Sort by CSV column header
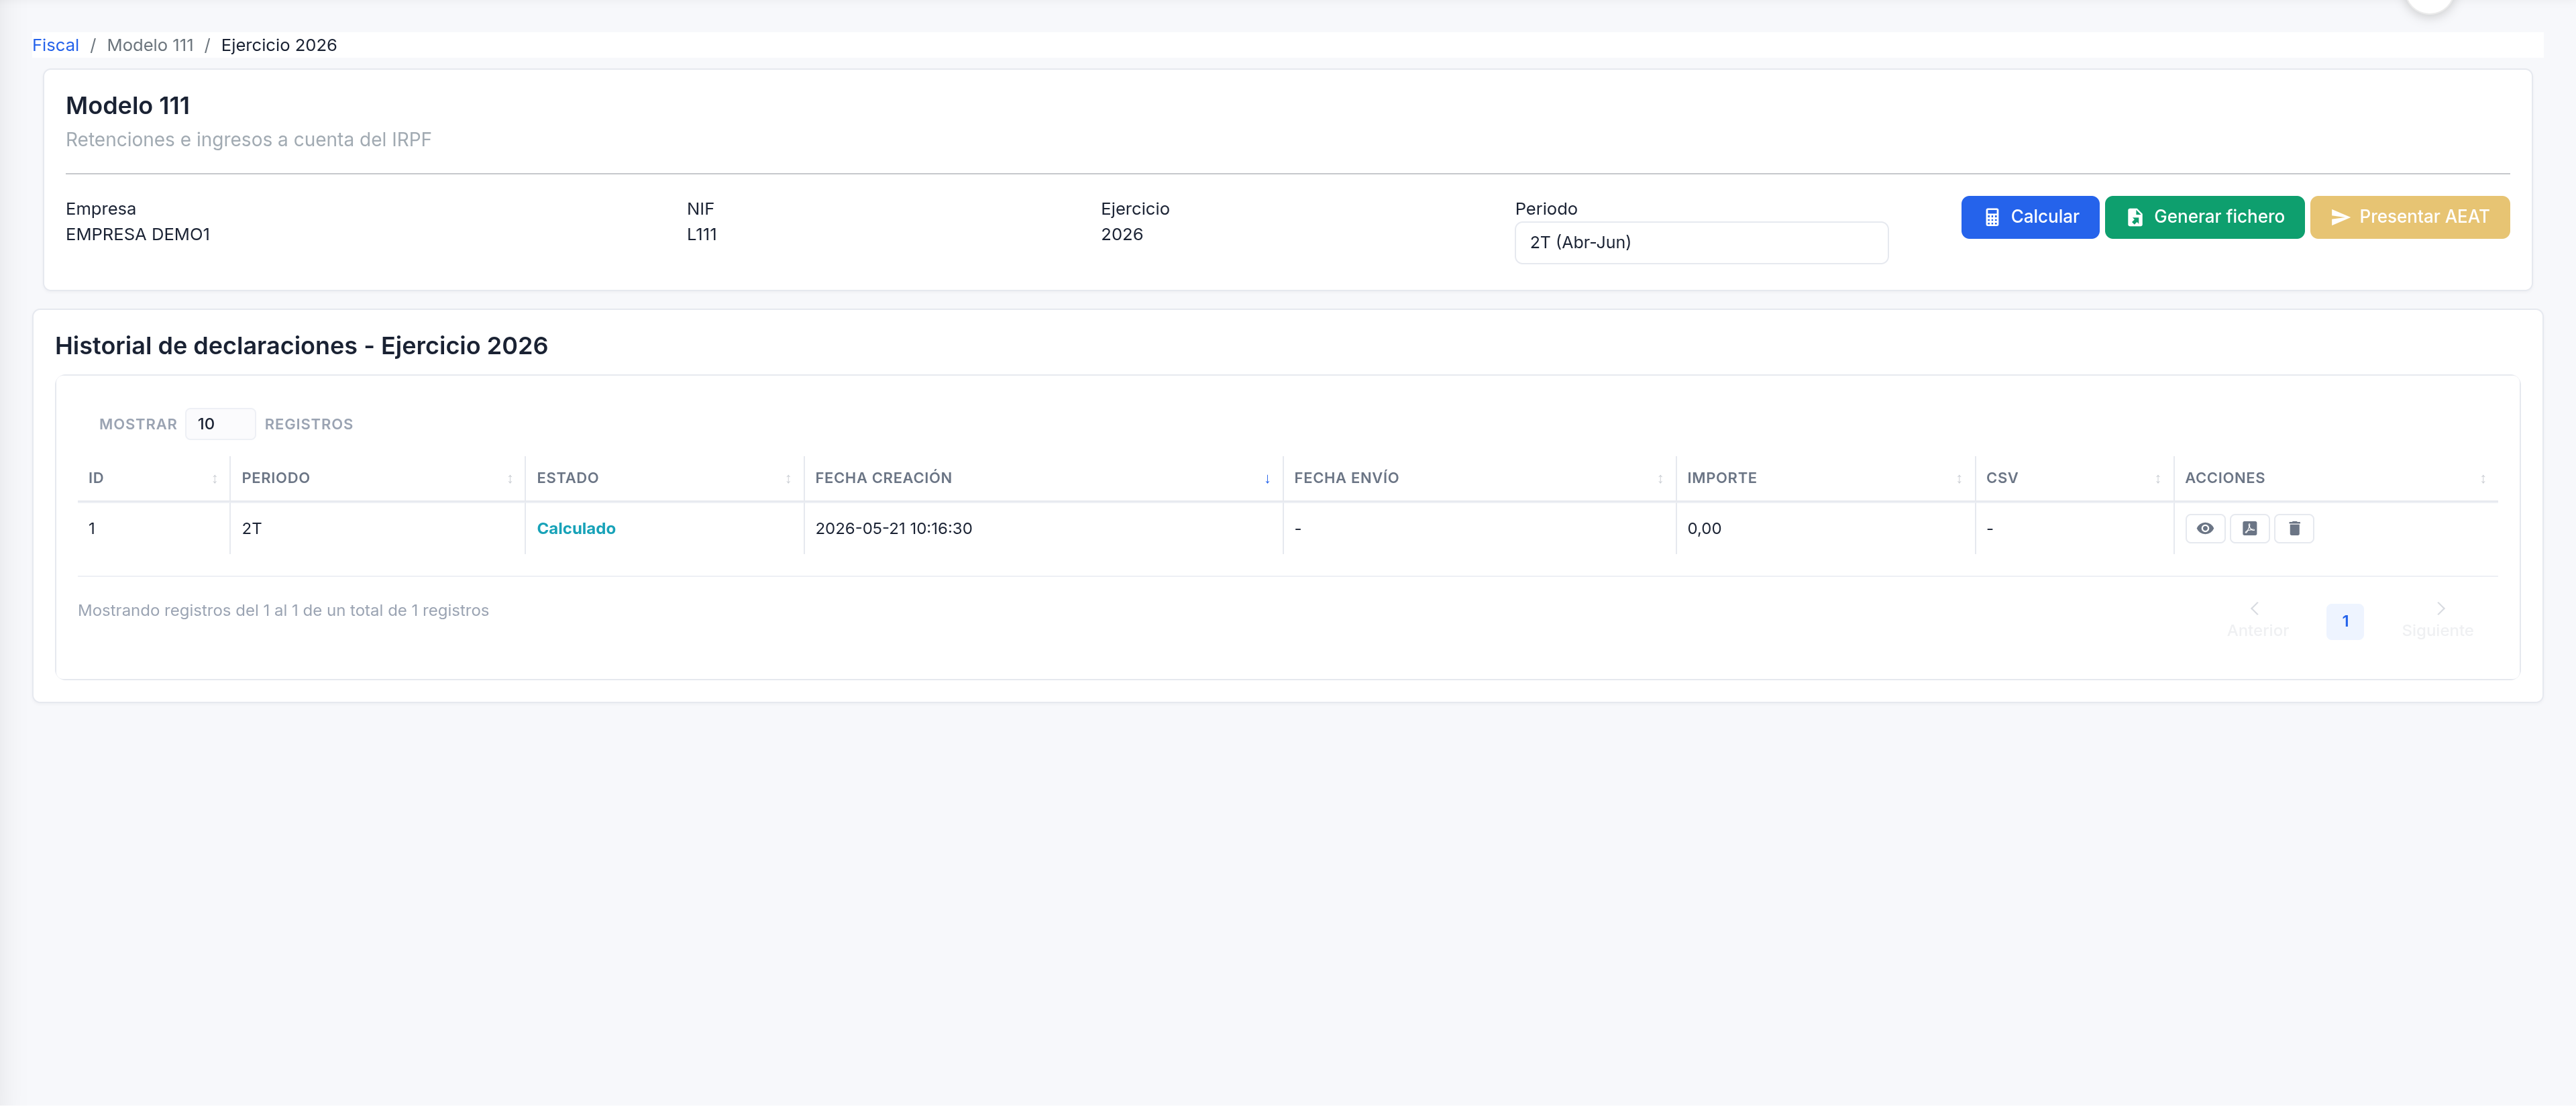 click(x=2074, y=478)
